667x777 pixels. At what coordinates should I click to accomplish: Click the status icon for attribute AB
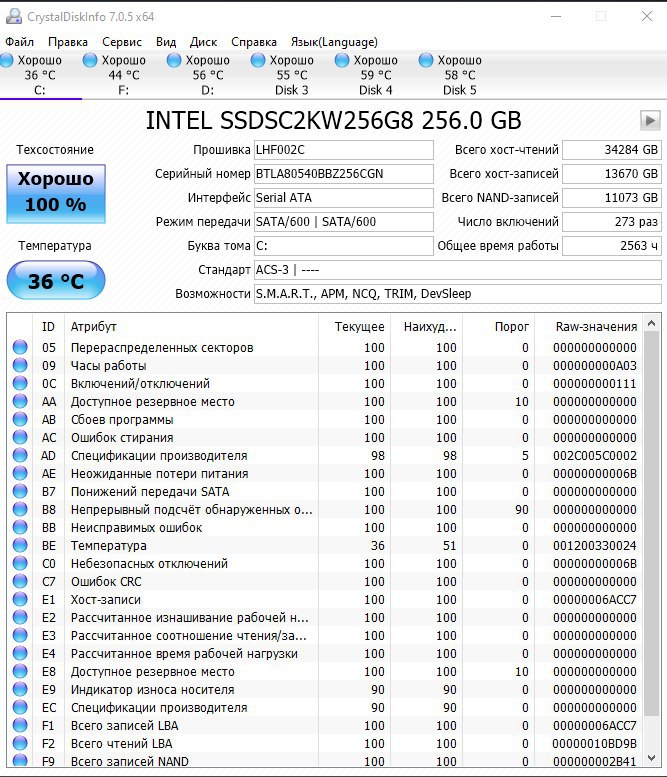coord(20,419)
